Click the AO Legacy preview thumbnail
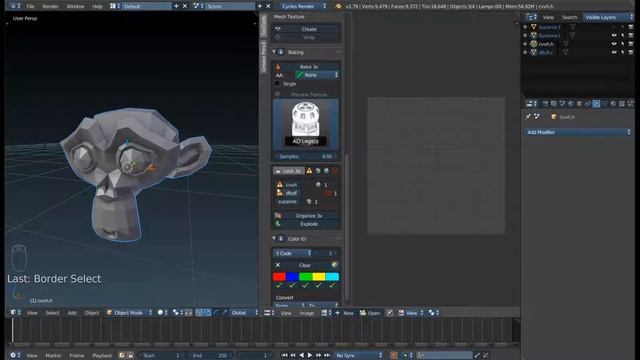The image size is (640, 360). 306,123
